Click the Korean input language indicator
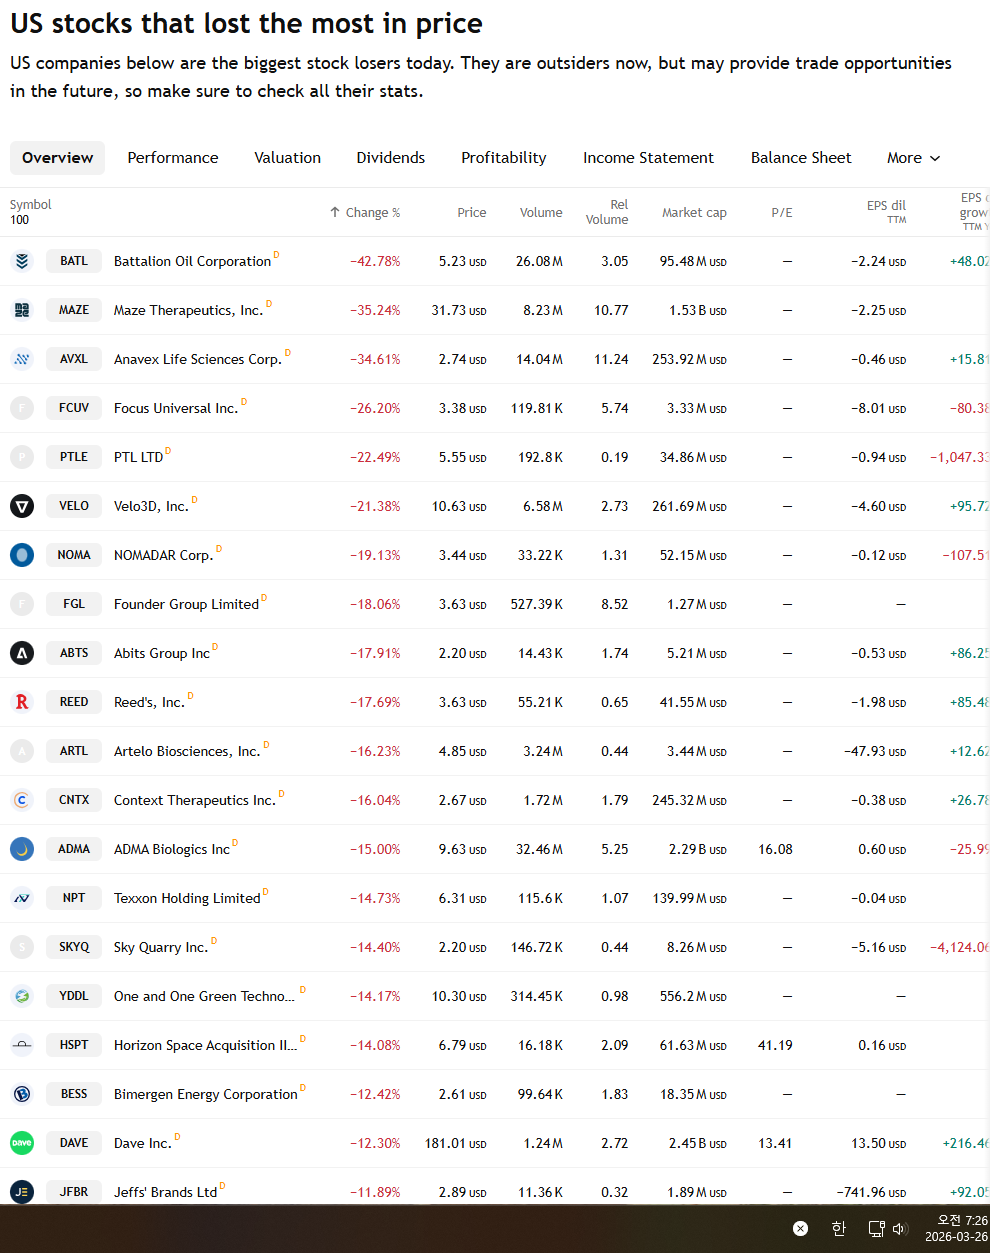990x1253 pixels. (839, 1229)
